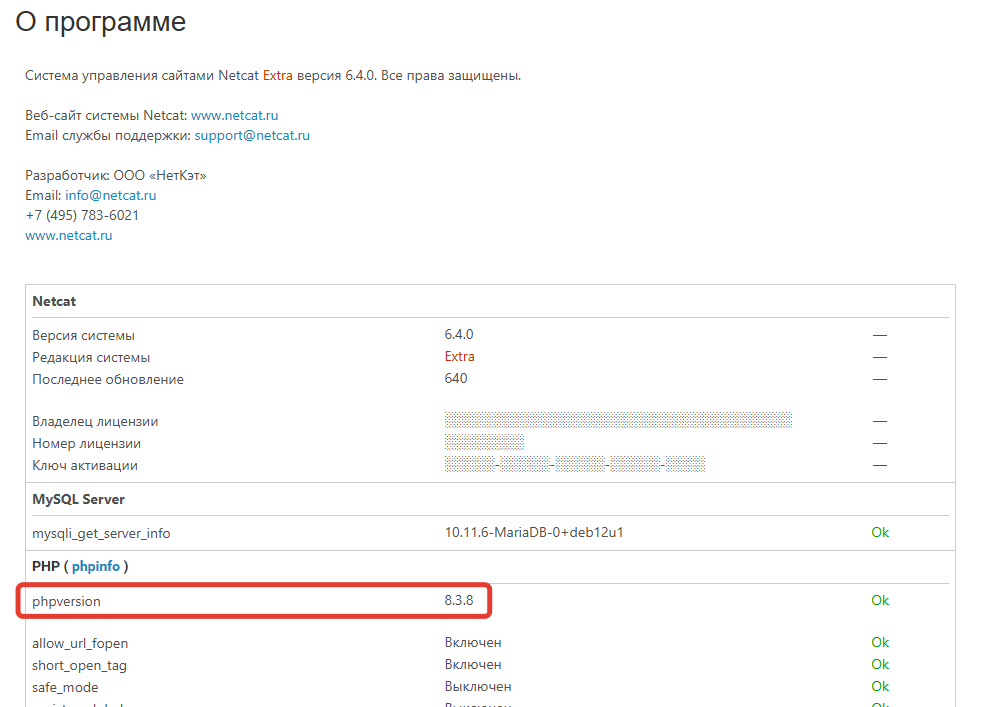Select the system version value 6.4.0 in table
999x707 pixels.
pos(459,334)
